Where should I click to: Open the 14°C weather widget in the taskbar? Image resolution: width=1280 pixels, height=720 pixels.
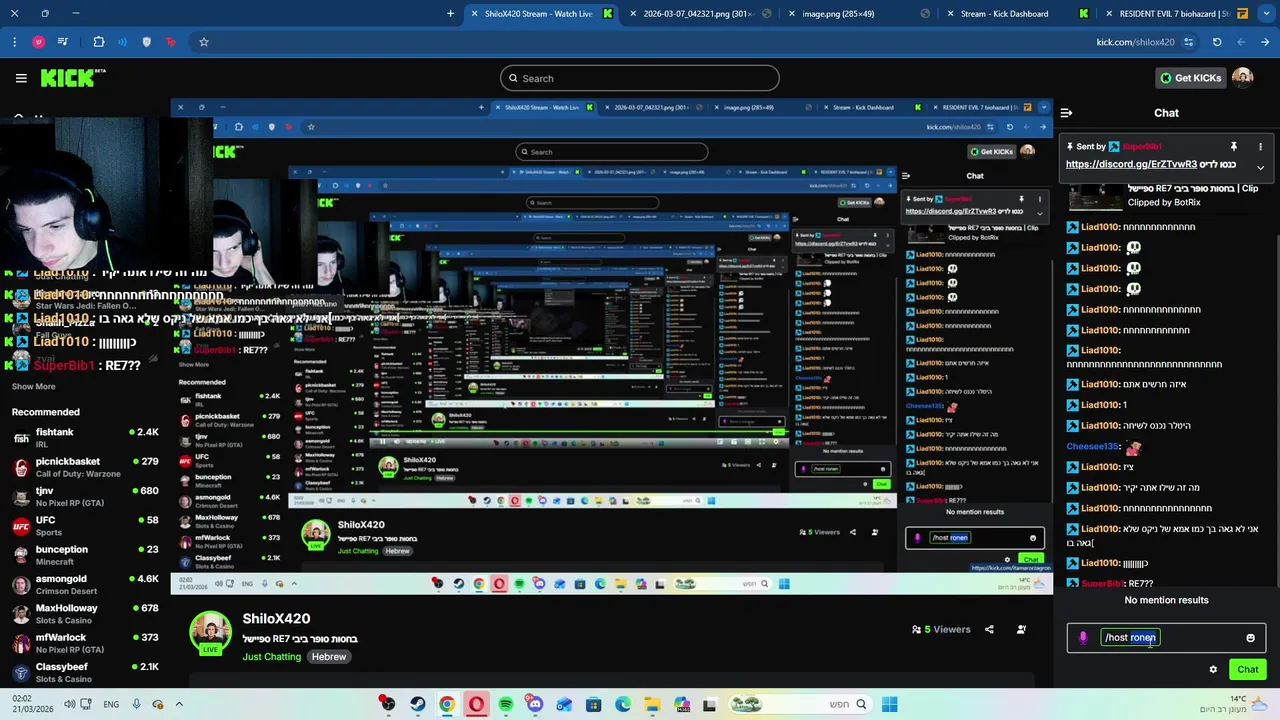(1226, 704)
